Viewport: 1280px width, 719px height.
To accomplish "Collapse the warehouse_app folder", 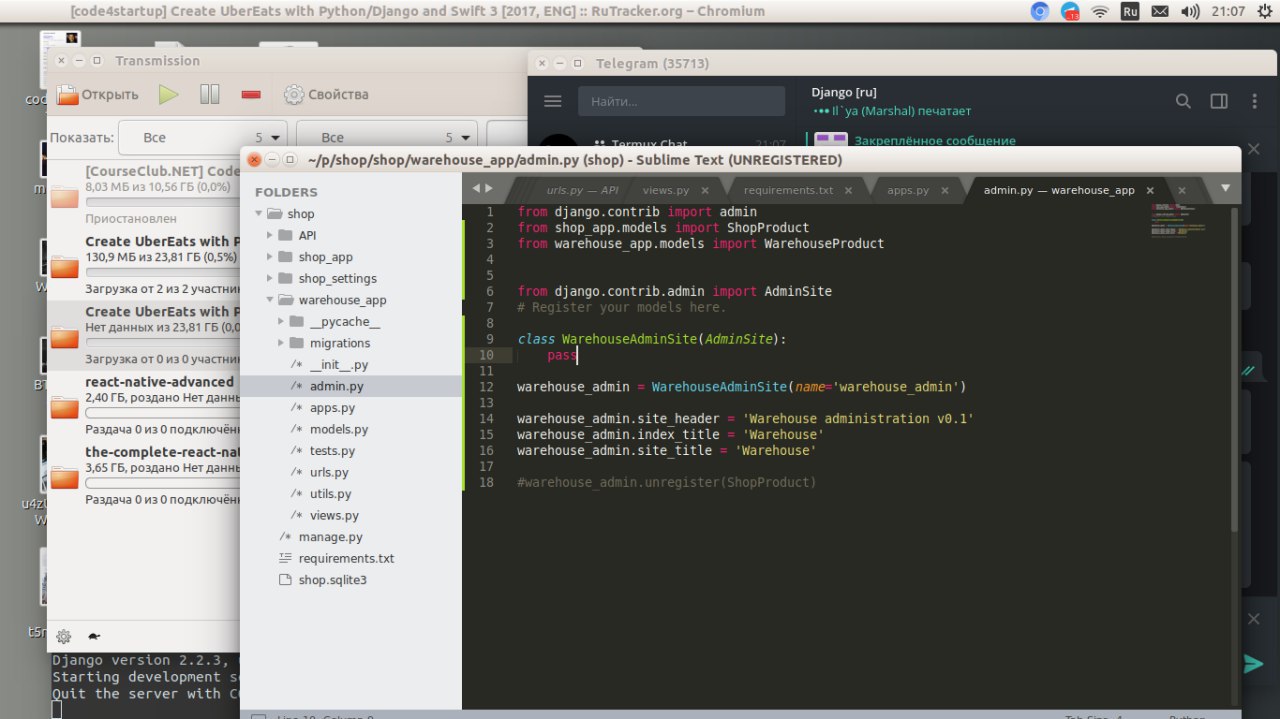I will tap(271, 300).
